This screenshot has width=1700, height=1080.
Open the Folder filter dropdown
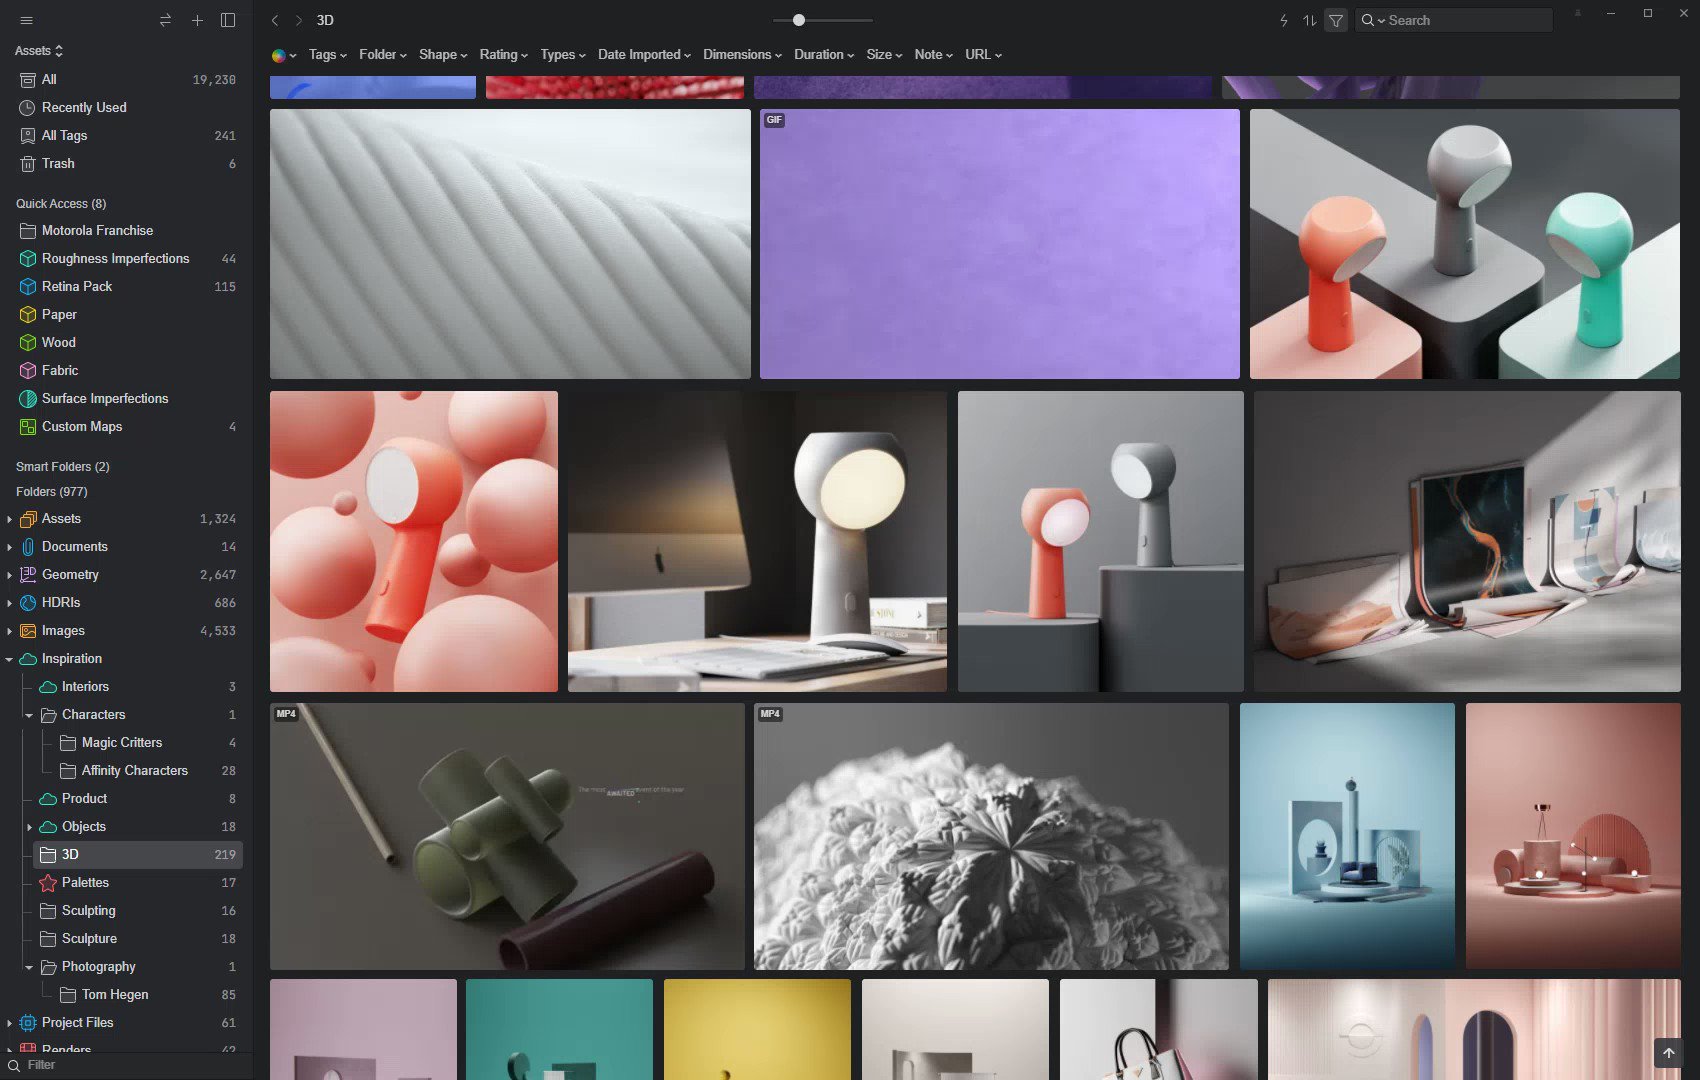(x=383, y=55)
